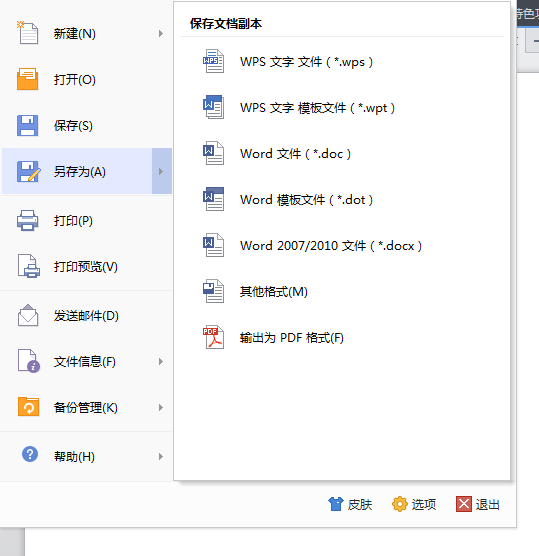This screenshot has width=539, height=556.
Task: Choose 打开(O) from the file menu
Action: tap(87, 79)
